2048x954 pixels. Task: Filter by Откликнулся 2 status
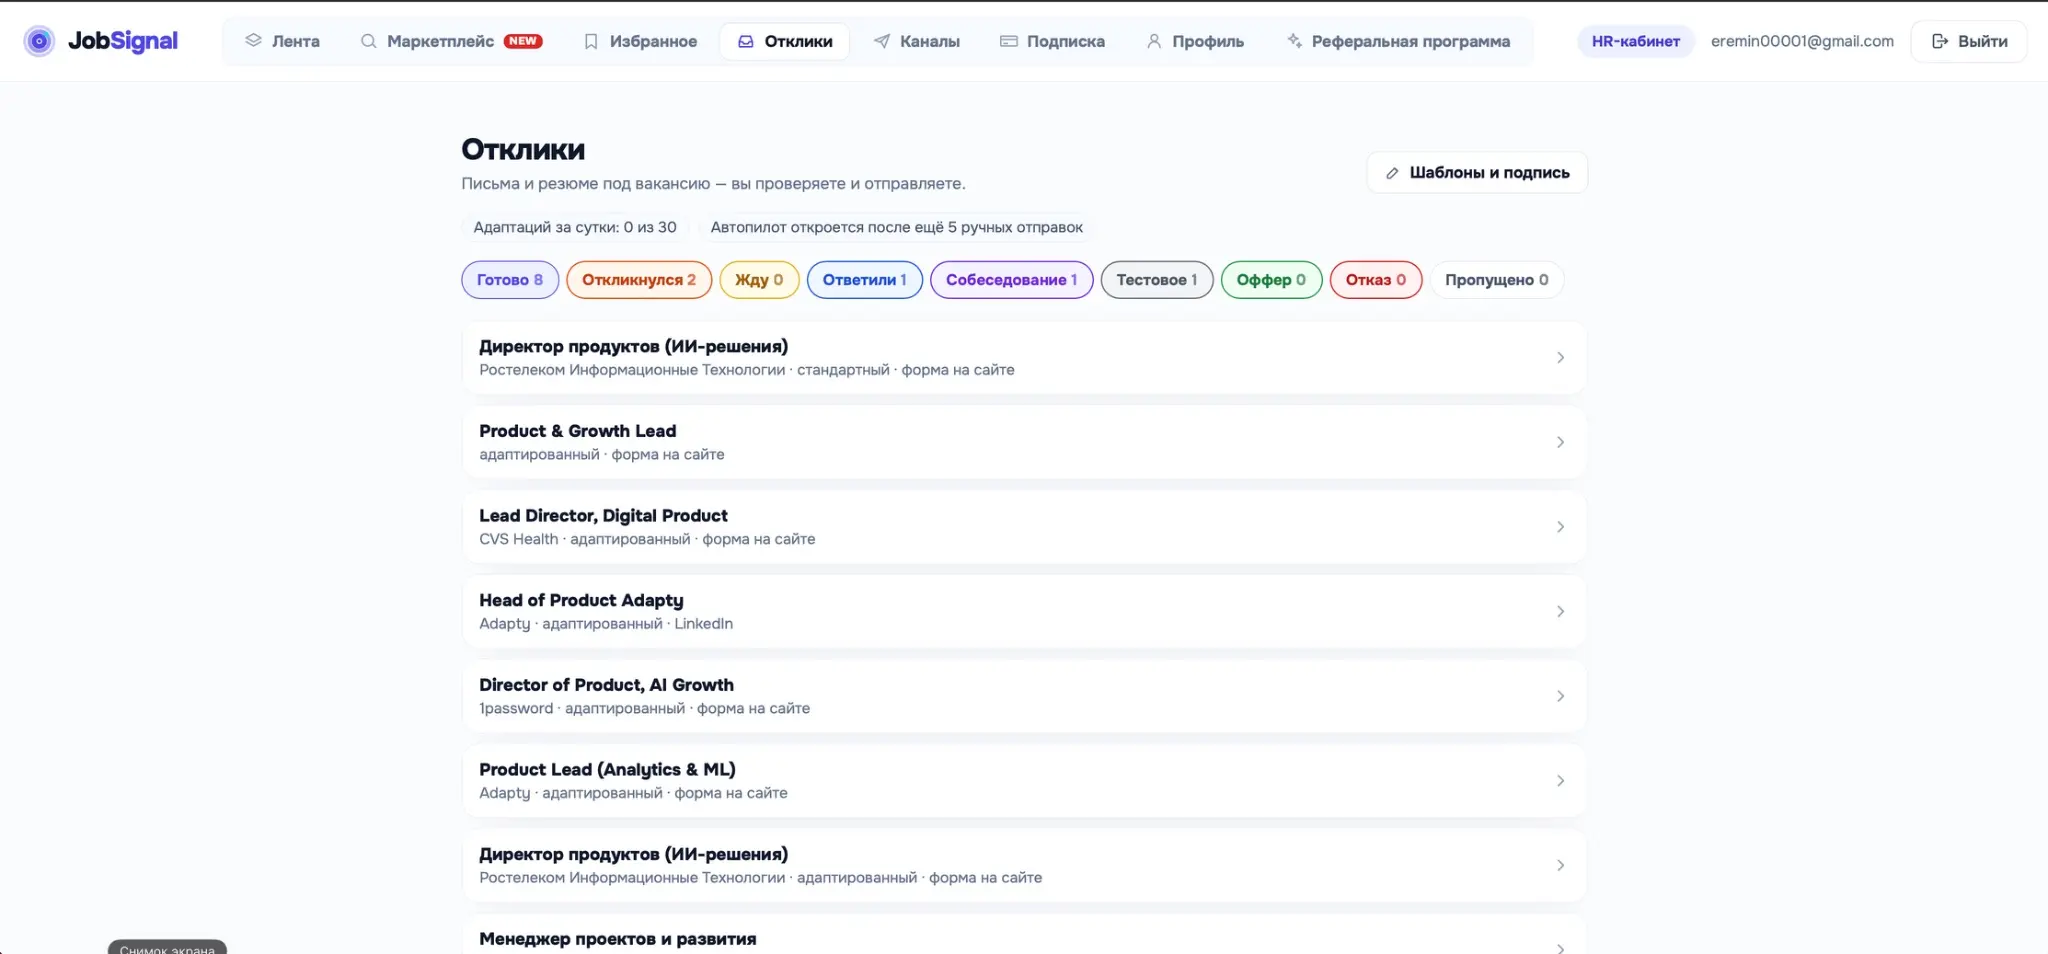tap(639, 280)
